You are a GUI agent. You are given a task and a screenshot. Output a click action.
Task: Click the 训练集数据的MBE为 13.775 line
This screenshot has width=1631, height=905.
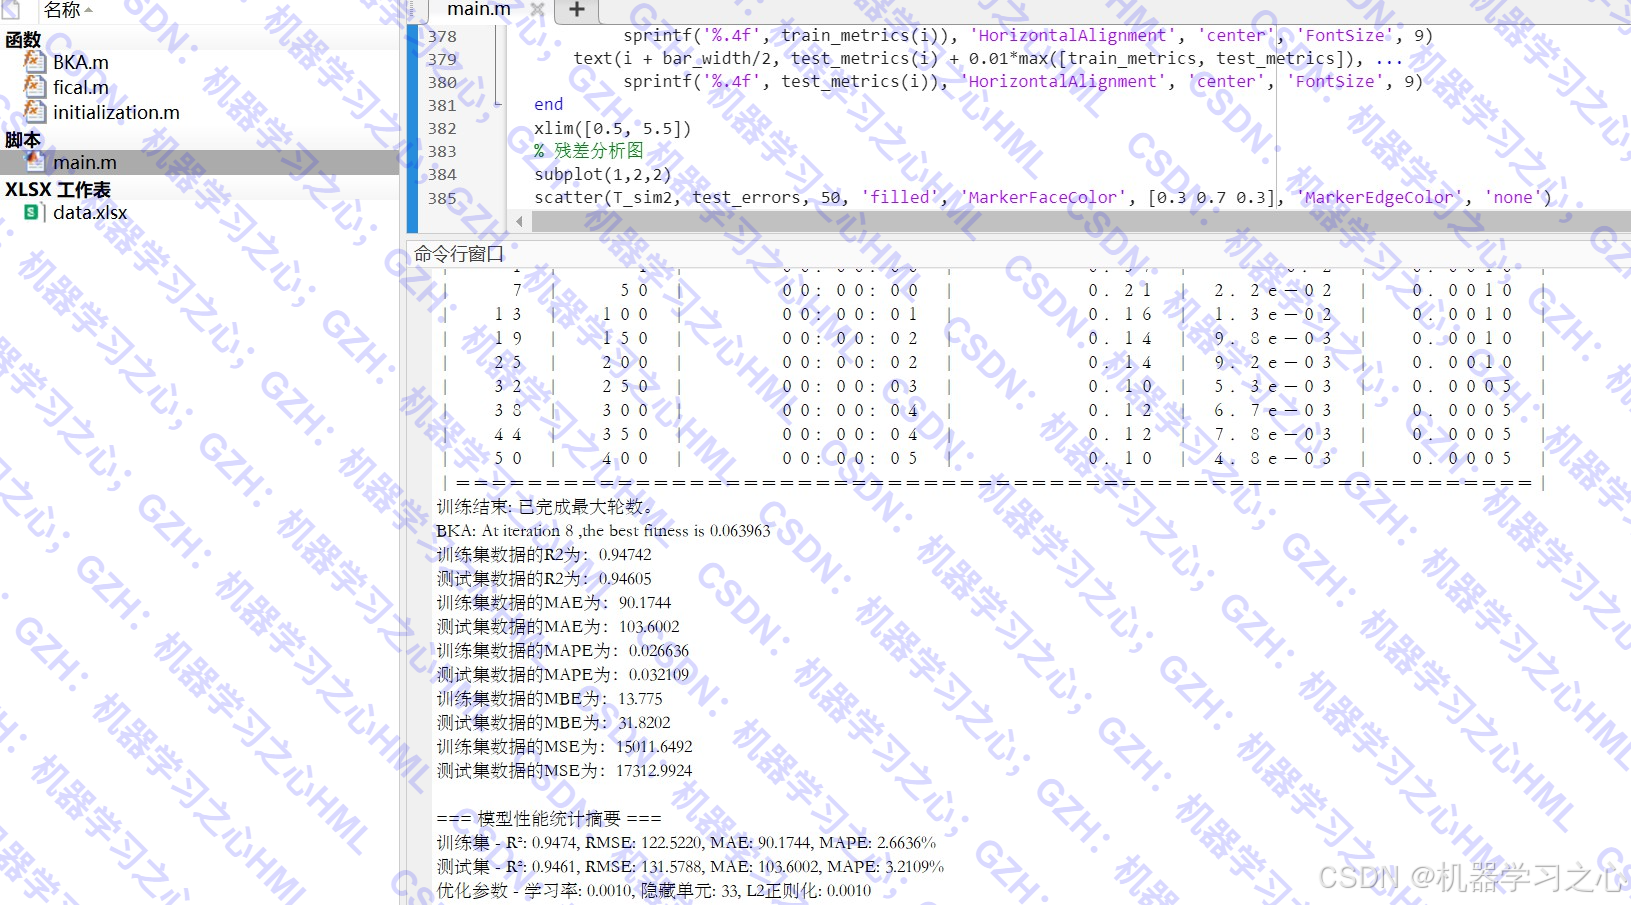click(x=549, y=698)
